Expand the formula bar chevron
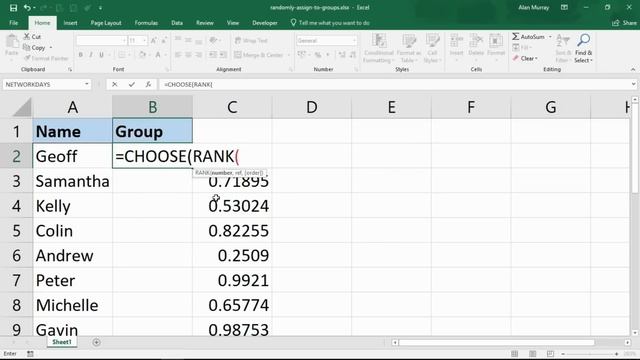The height and width of the screenshot is (360, 640). pyautogui.click(x=633, y=84)
